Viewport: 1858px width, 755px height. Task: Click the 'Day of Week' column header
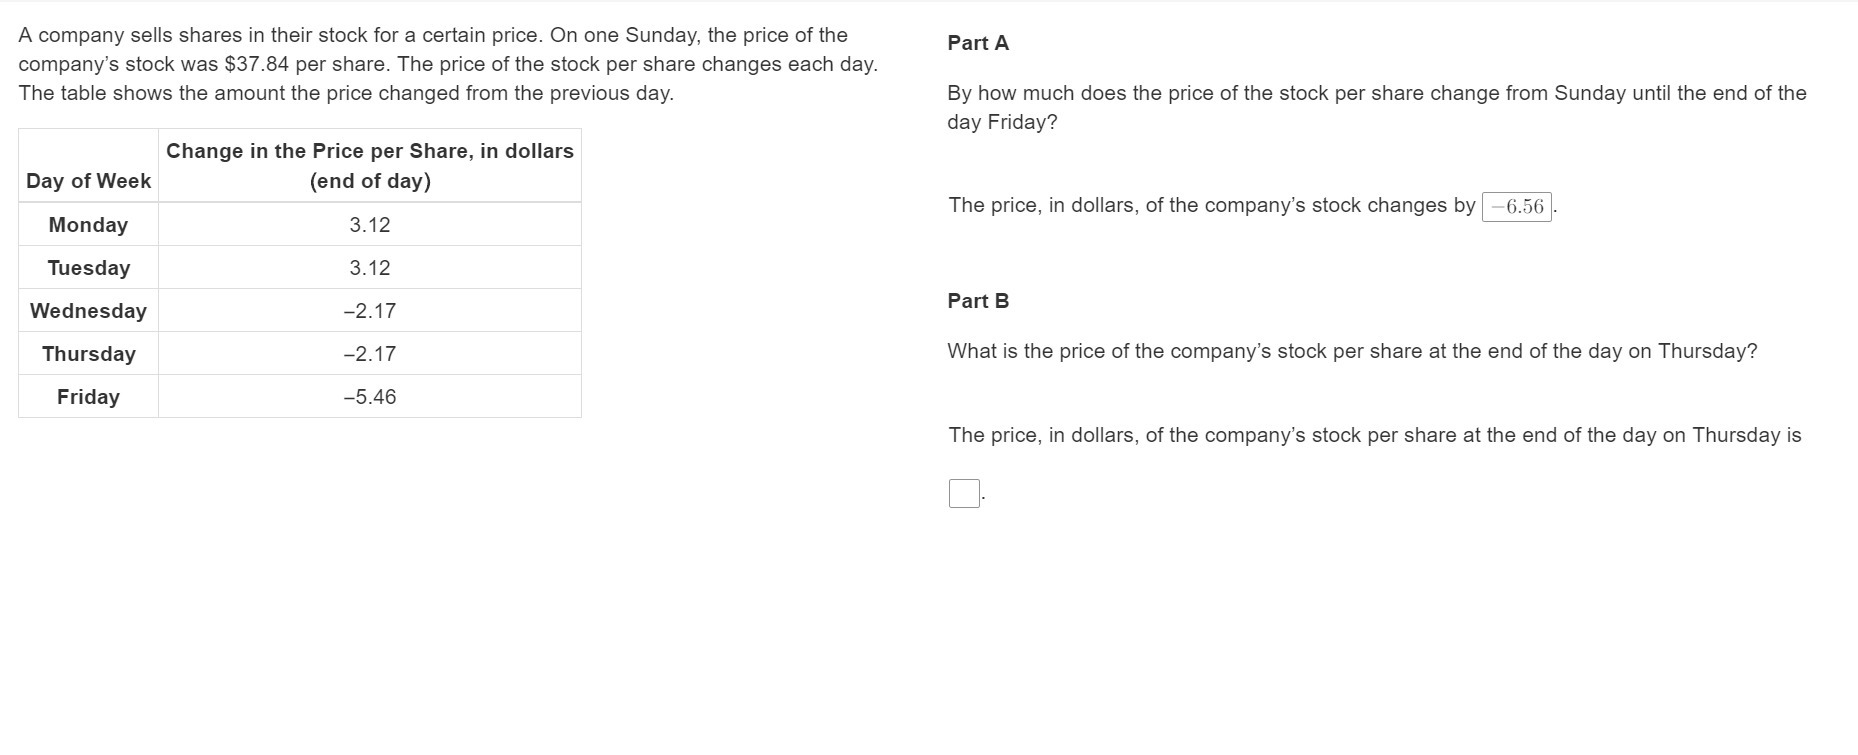pyautogui.click(x=88, y=181)
